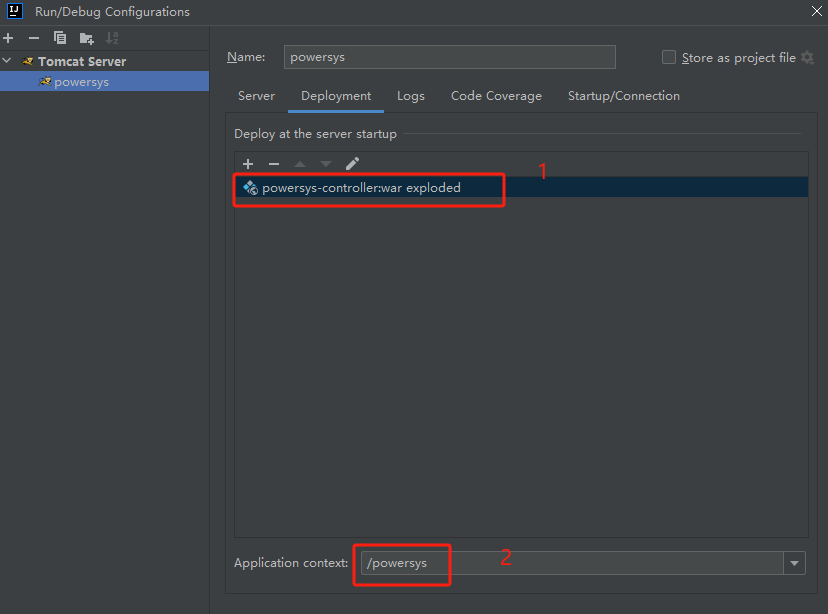The width and height of the screenshot is (828, 614).
Task: Edit the selected artifact with pencil icon
Action: tap(352, 164)
